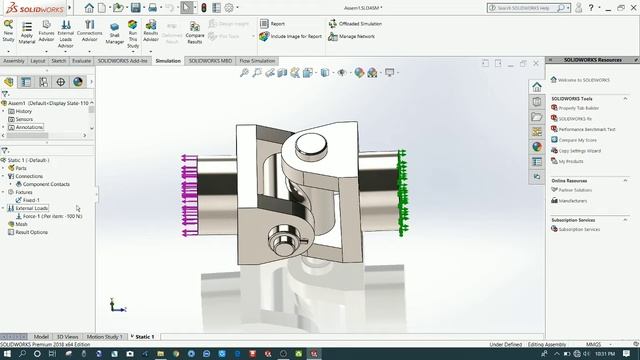Open the Appearances tab in task pane

[537, 147]
